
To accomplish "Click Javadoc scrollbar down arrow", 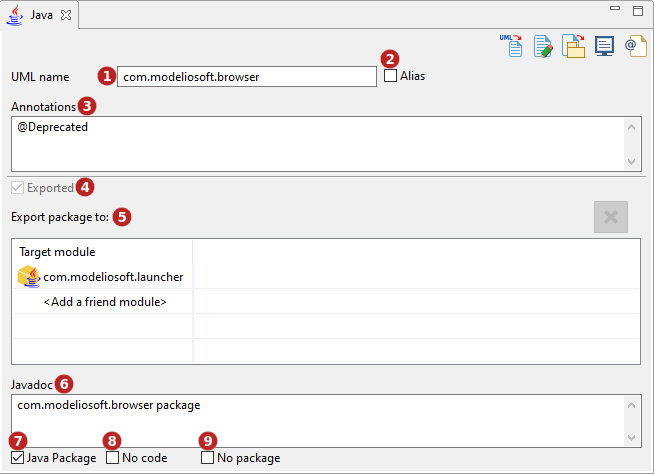I will 631,438.
